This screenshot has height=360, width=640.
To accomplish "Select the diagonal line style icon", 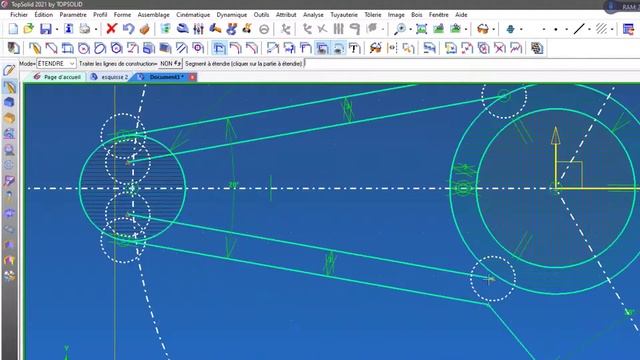I will pos(579,29).
